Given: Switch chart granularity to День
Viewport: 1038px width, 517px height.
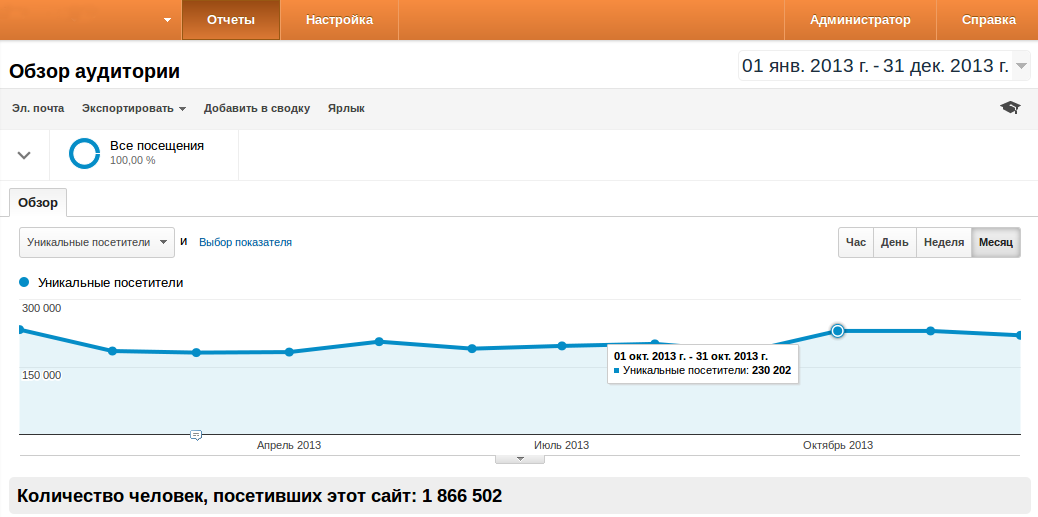Looking at the screenshot, I should coord(894,242).
